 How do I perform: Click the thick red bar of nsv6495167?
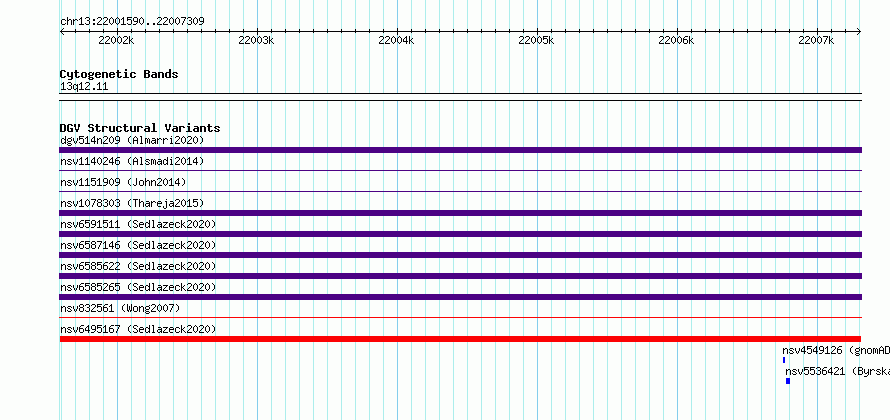click(x=460, y=339)
